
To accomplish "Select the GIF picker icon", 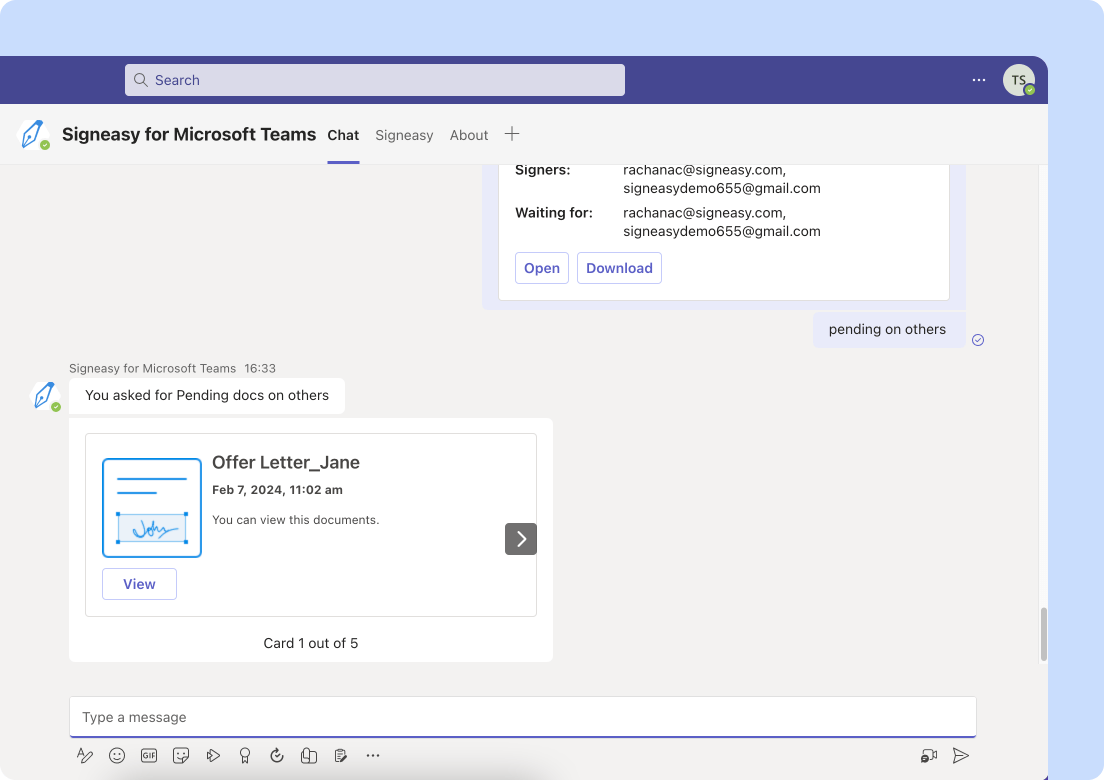I will [149, 755].
